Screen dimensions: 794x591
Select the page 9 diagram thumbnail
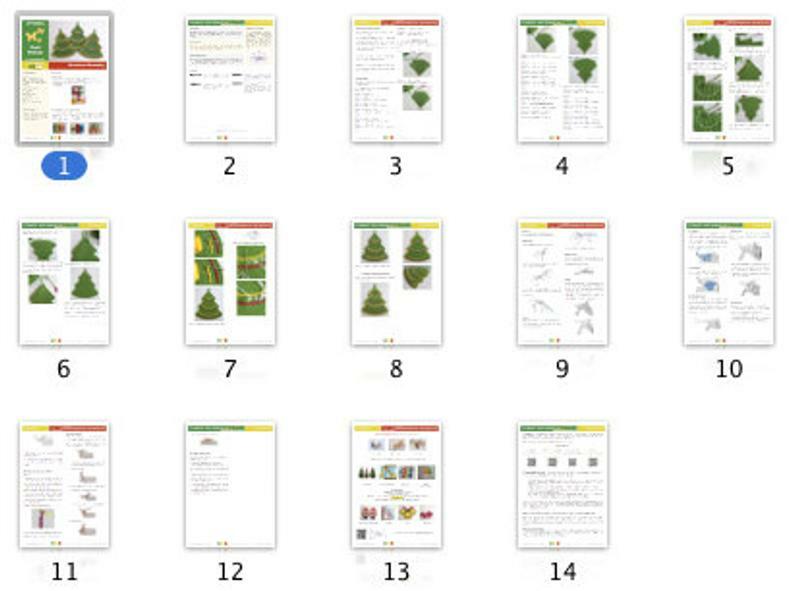pyautogui.click(x=562, y=282)
